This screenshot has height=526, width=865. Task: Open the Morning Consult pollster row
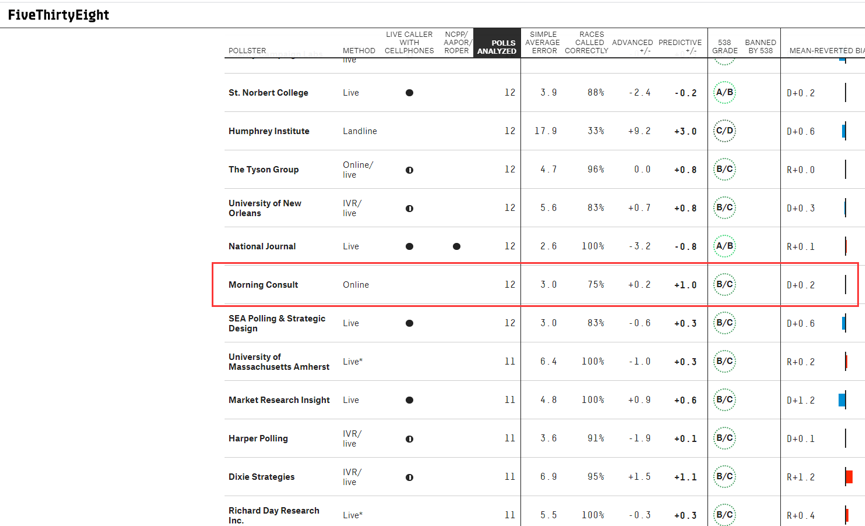click(263, 285)
